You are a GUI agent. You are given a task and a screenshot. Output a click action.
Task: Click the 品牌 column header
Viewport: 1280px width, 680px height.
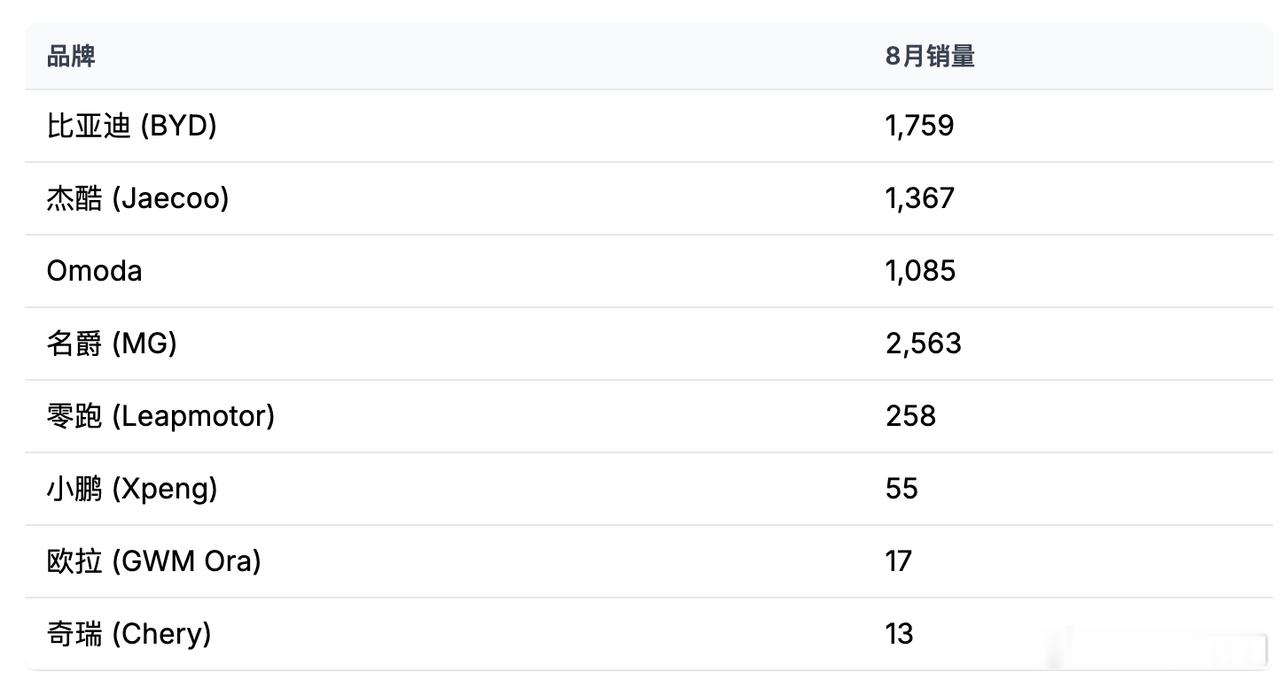[x=71, y=56]
